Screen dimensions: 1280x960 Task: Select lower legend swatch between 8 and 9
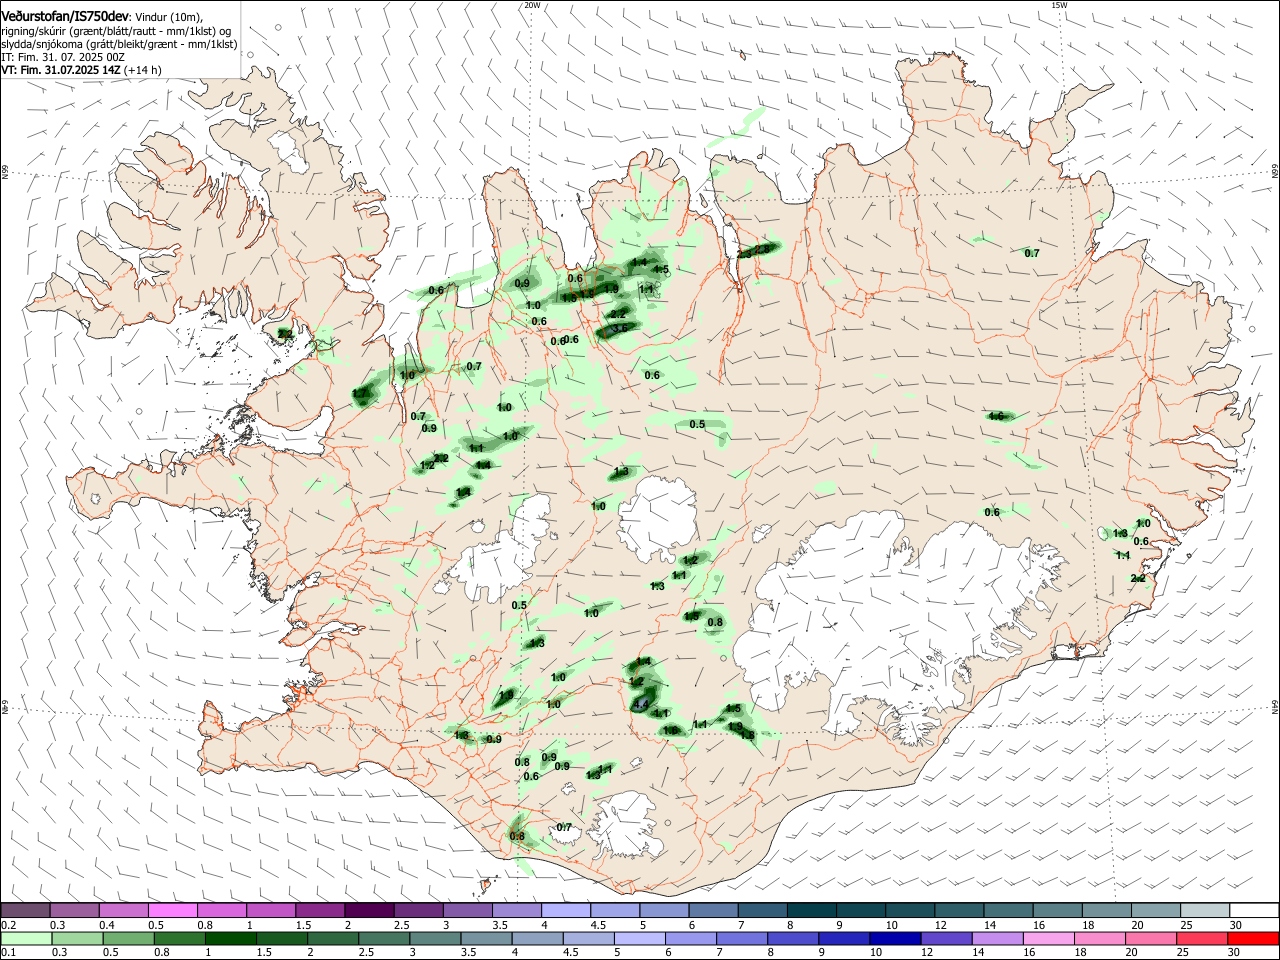(x=792, y=939)
